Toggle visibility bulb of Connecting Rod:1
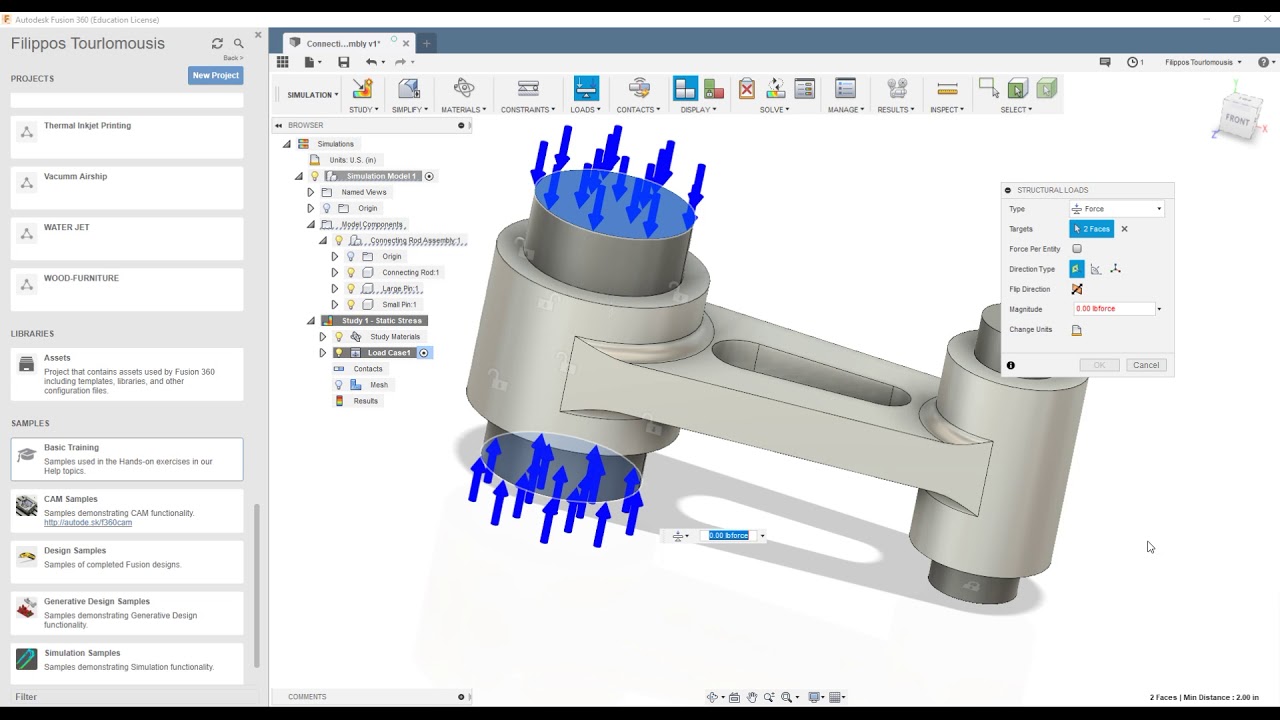 tap(351, 272)
